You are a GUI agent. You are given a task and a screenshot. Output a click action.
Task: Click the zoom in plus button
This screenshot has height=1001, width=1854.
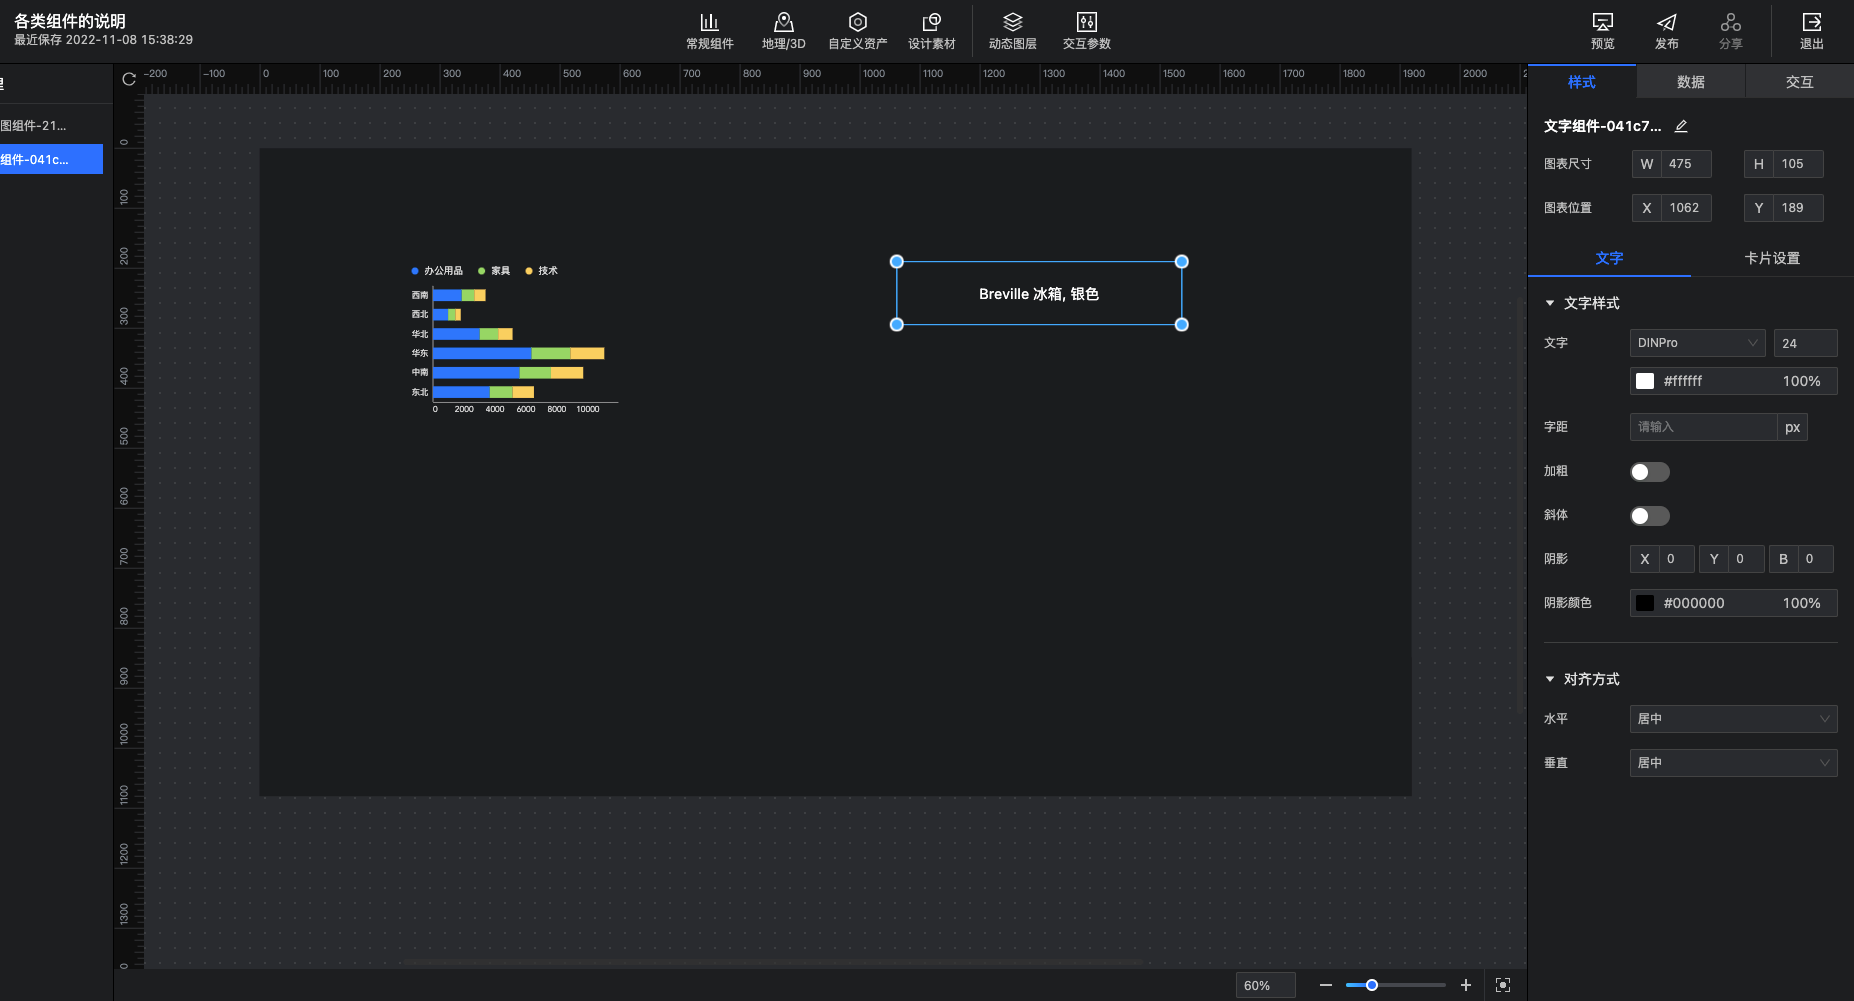1465,985
